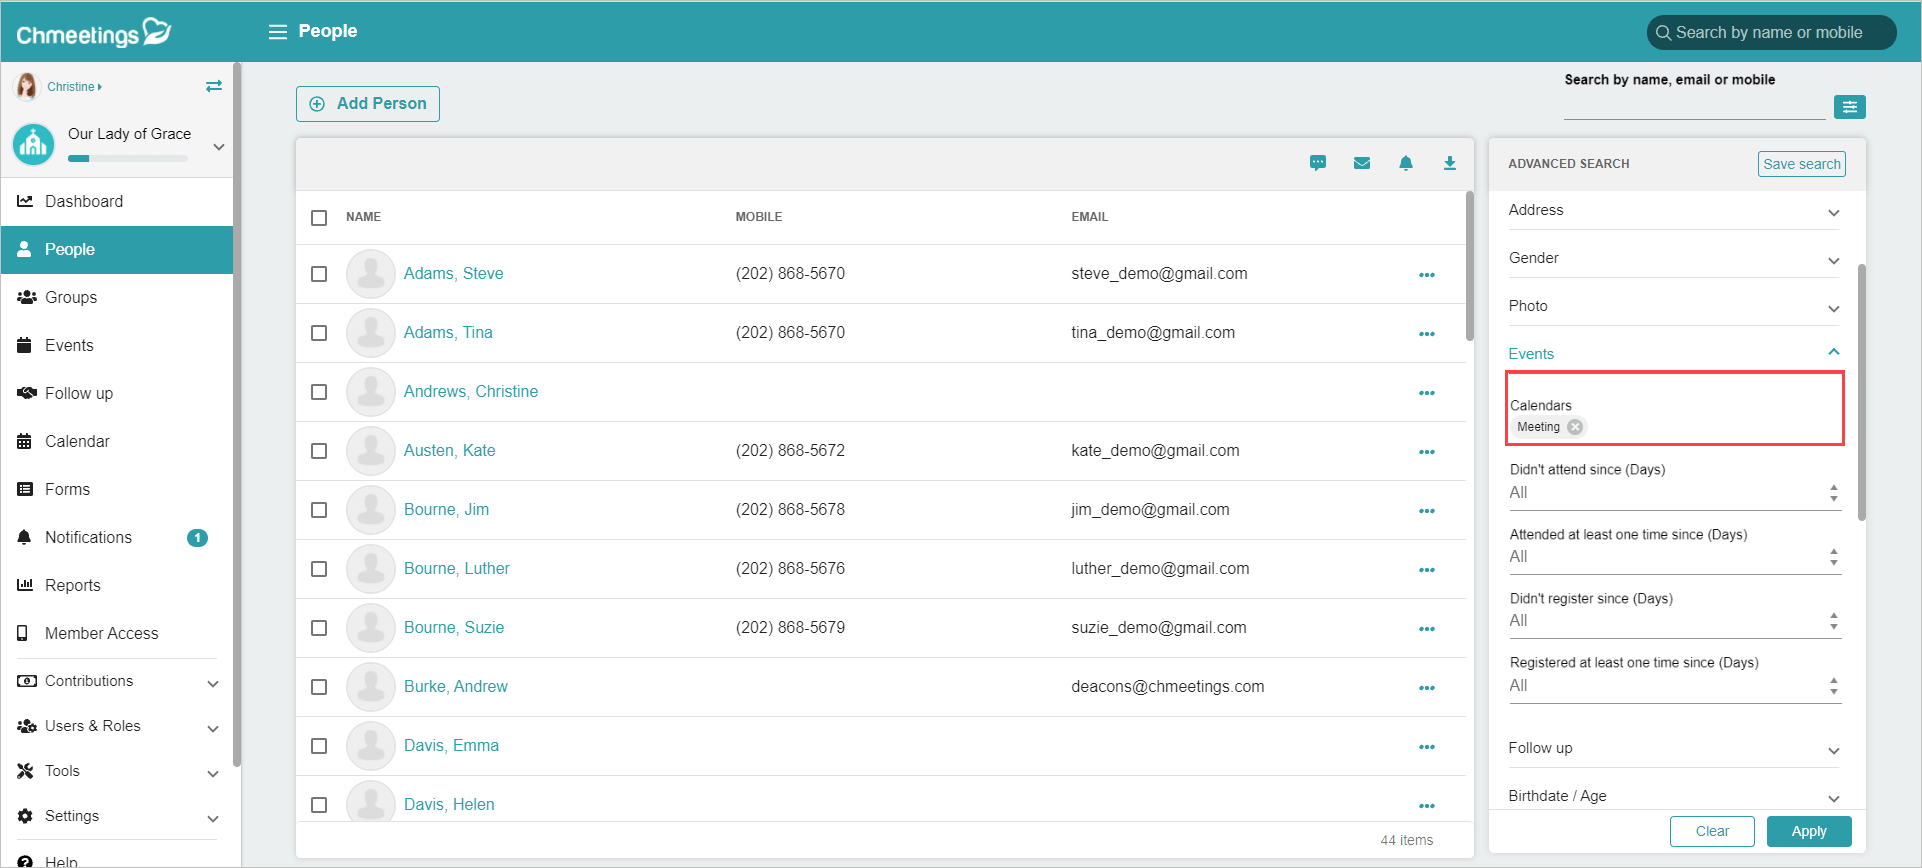Screen dimensions: 1922x868
Task: Check the box for Bourne, Suzie
Action: pyautogui.click(x=319, y=628)
